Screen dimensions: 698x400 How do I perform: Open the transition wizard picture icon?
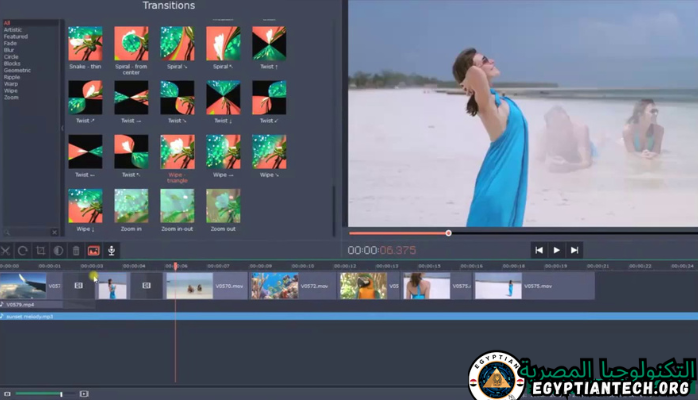coord(94,250)
